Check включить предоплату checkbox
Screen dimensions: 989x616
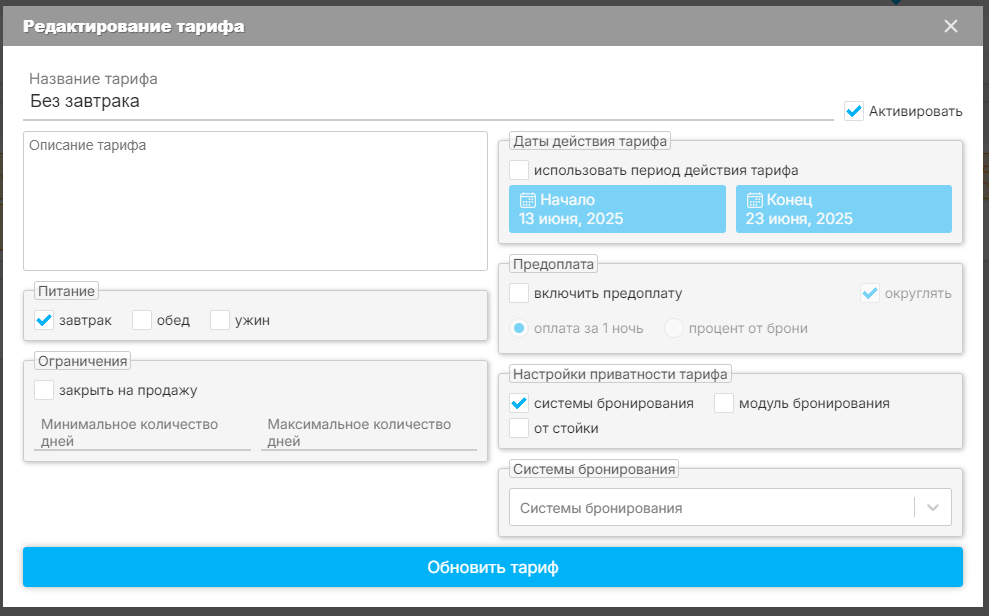point(519,293)
